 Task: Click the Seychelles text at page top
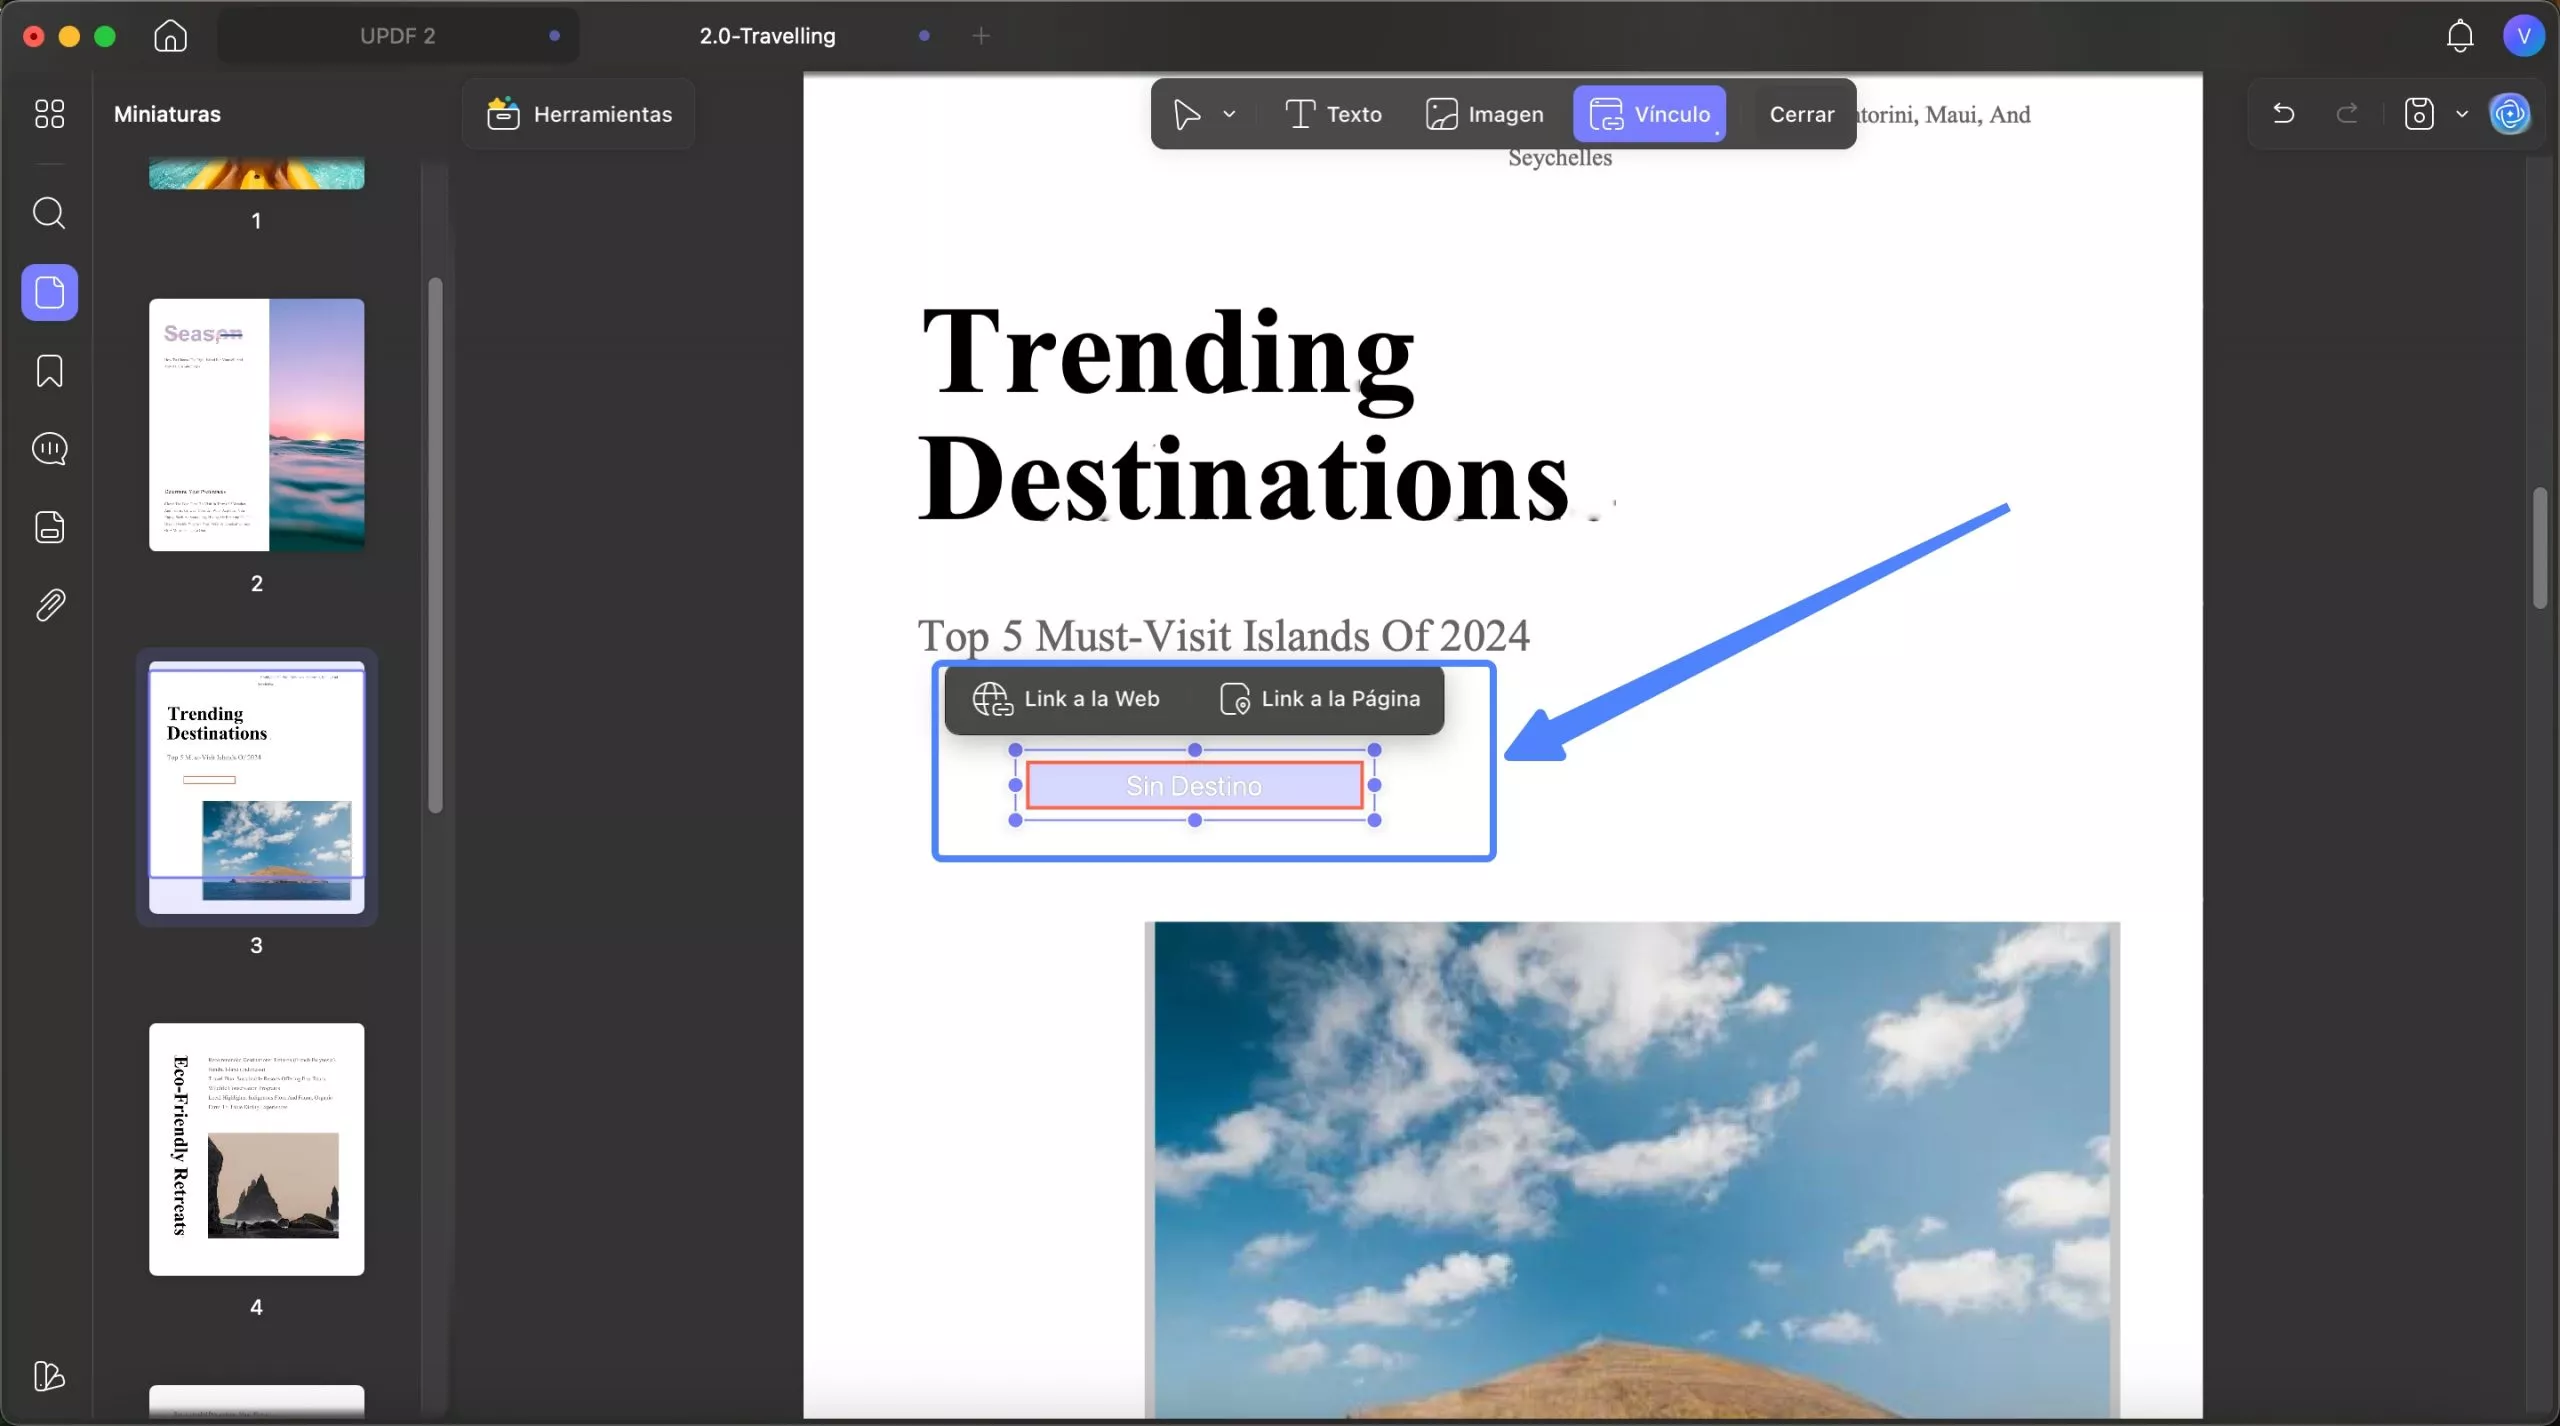click(x=1560, y=158)
